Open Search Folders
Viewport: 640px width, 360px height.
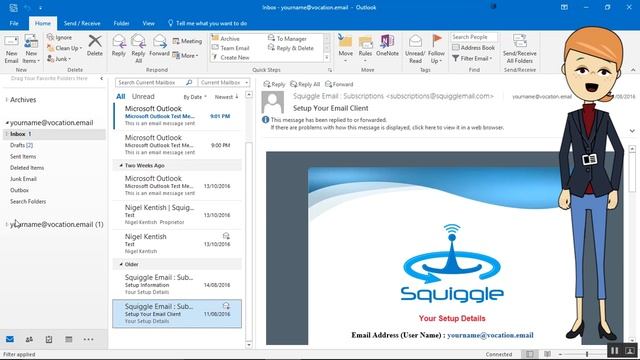coord(28,202)
